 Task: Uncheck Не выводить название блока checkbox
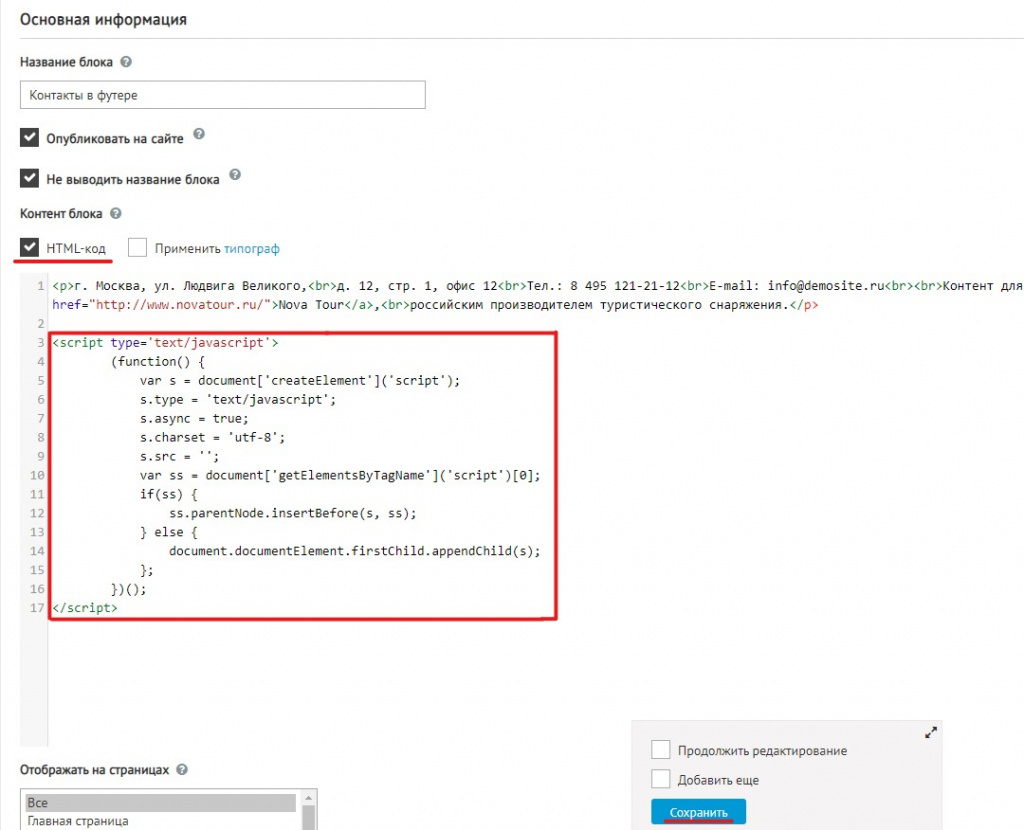click(29, 178)
